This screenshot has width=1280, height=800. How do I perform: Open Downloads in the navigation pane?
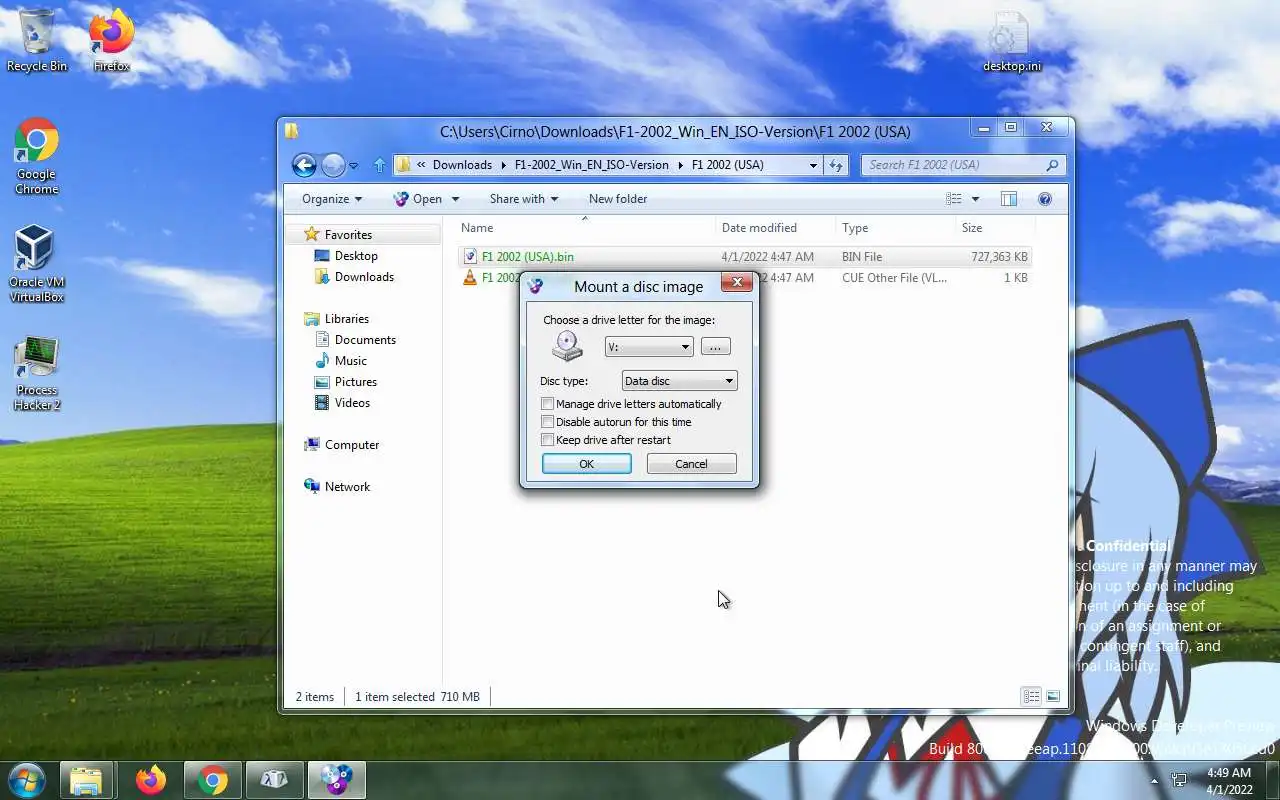[364, 277]
